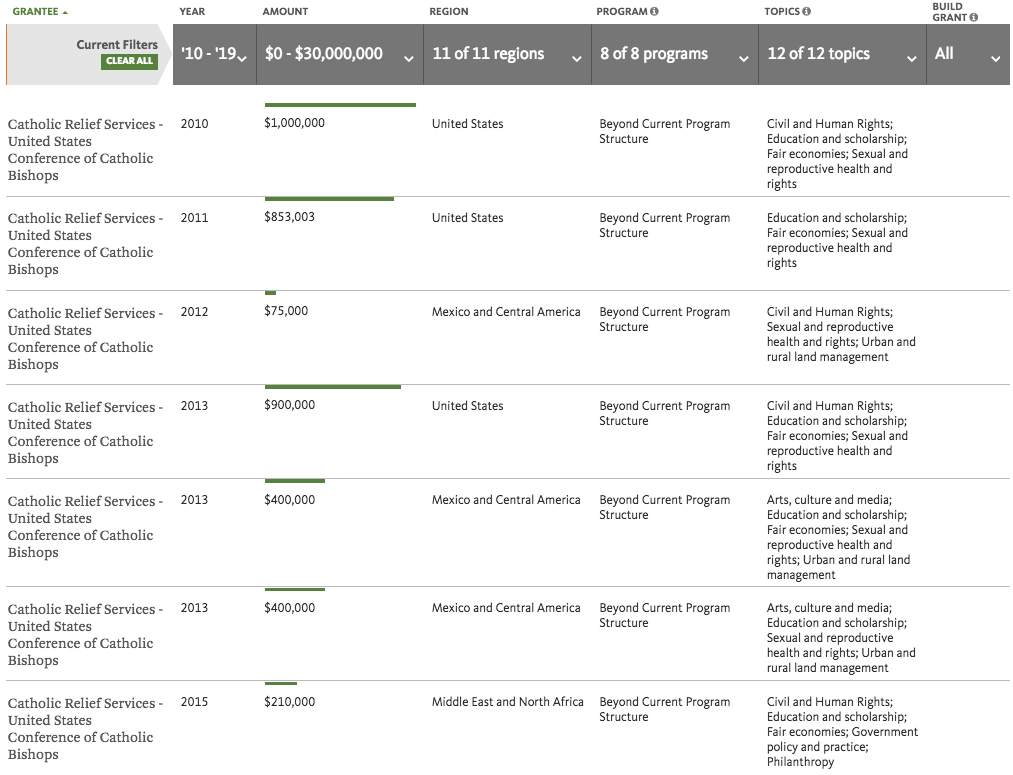Expand the 11 of 11 regions filter
This screenshot has height=775, width=1013.
click(x=507, y=54)
